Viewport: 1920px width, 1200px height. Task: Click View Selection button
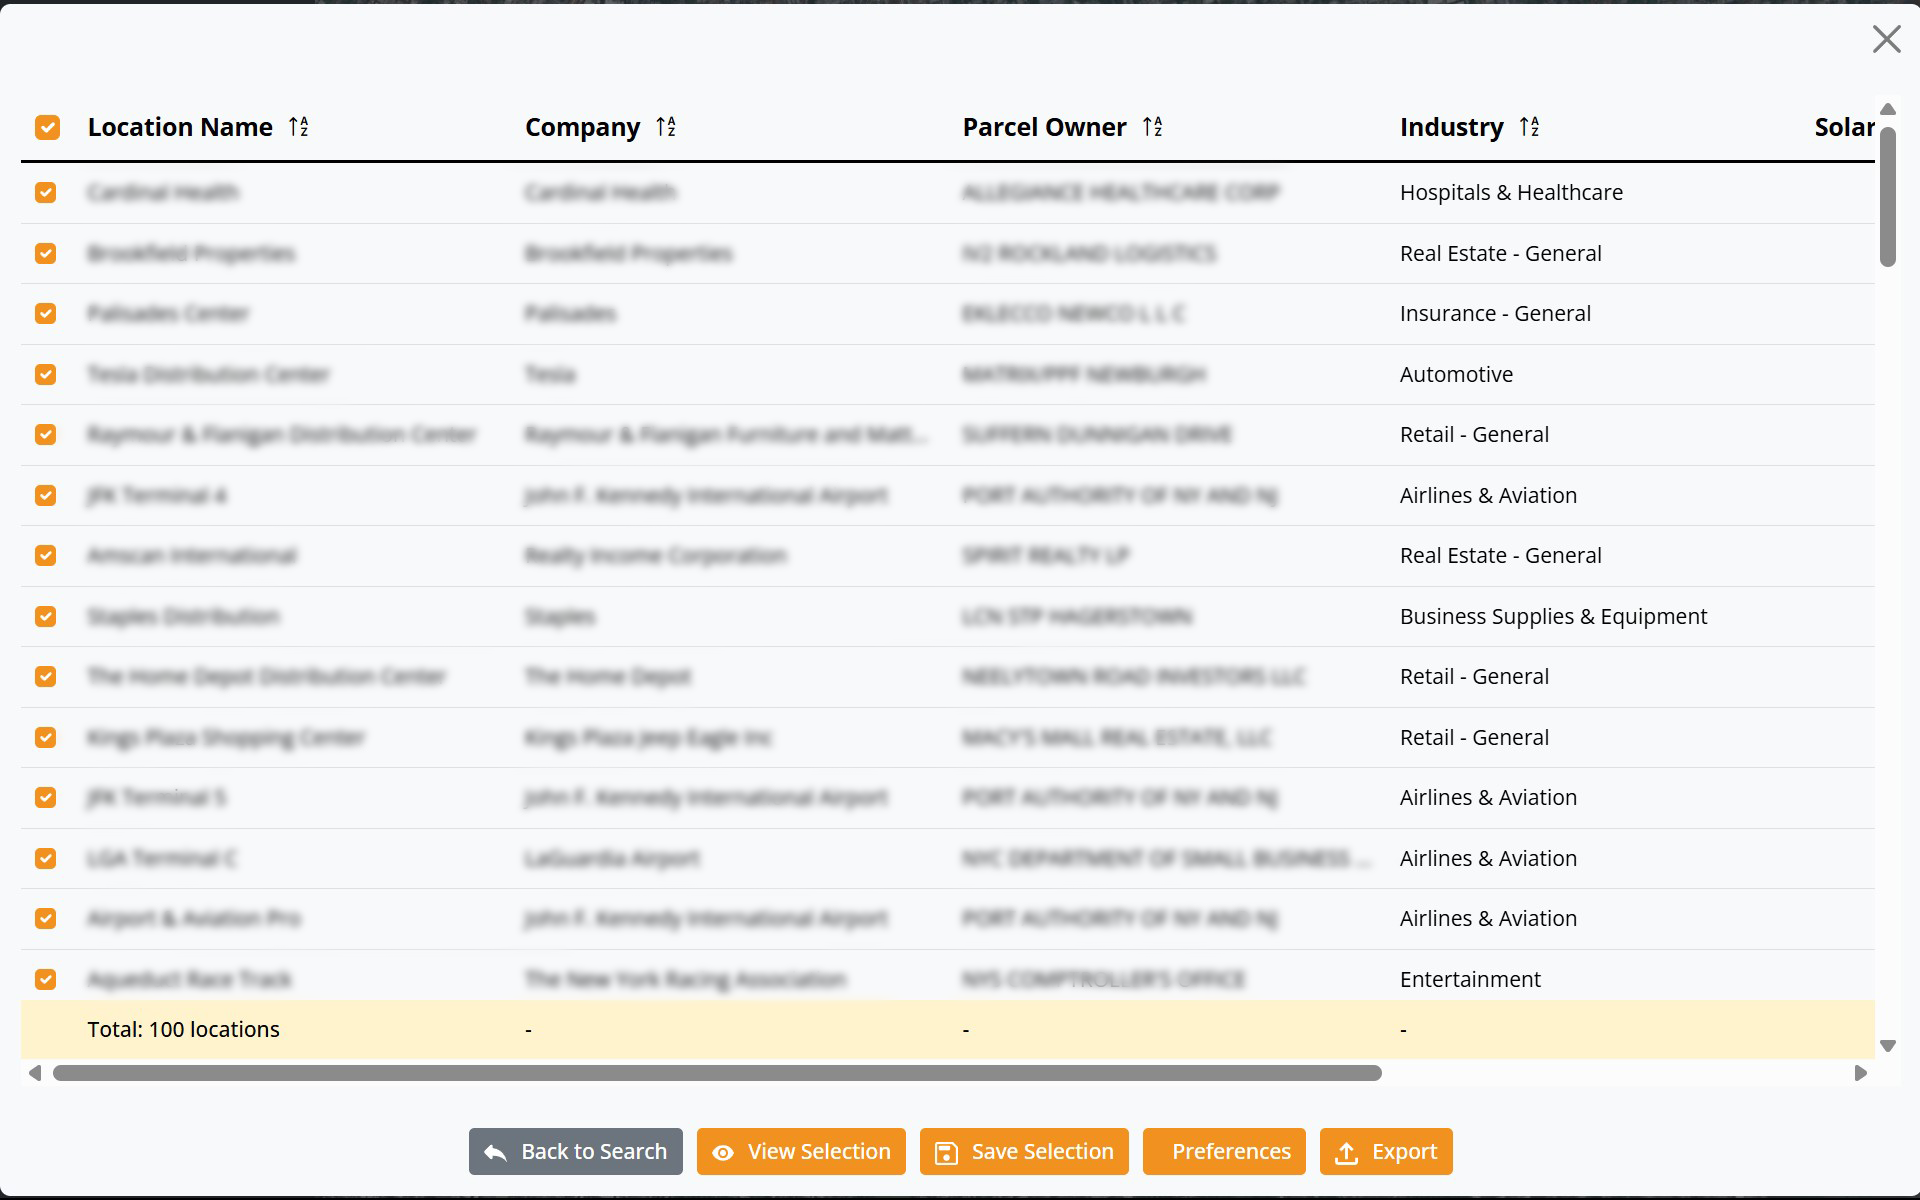tap(801, 1152)
